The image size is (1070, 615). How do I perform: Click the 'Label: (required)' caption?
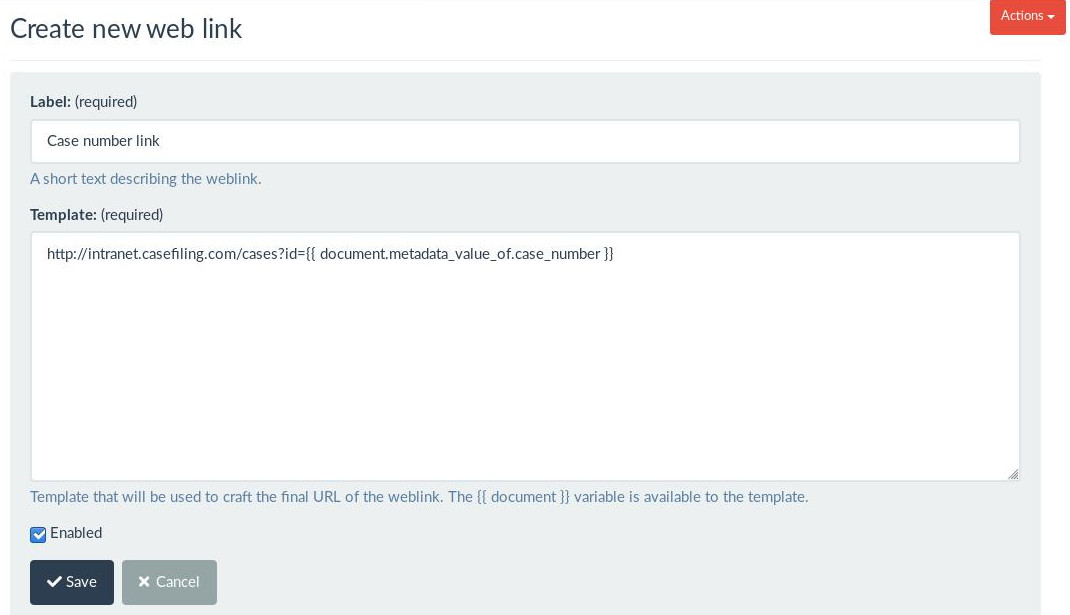point(83,102)
